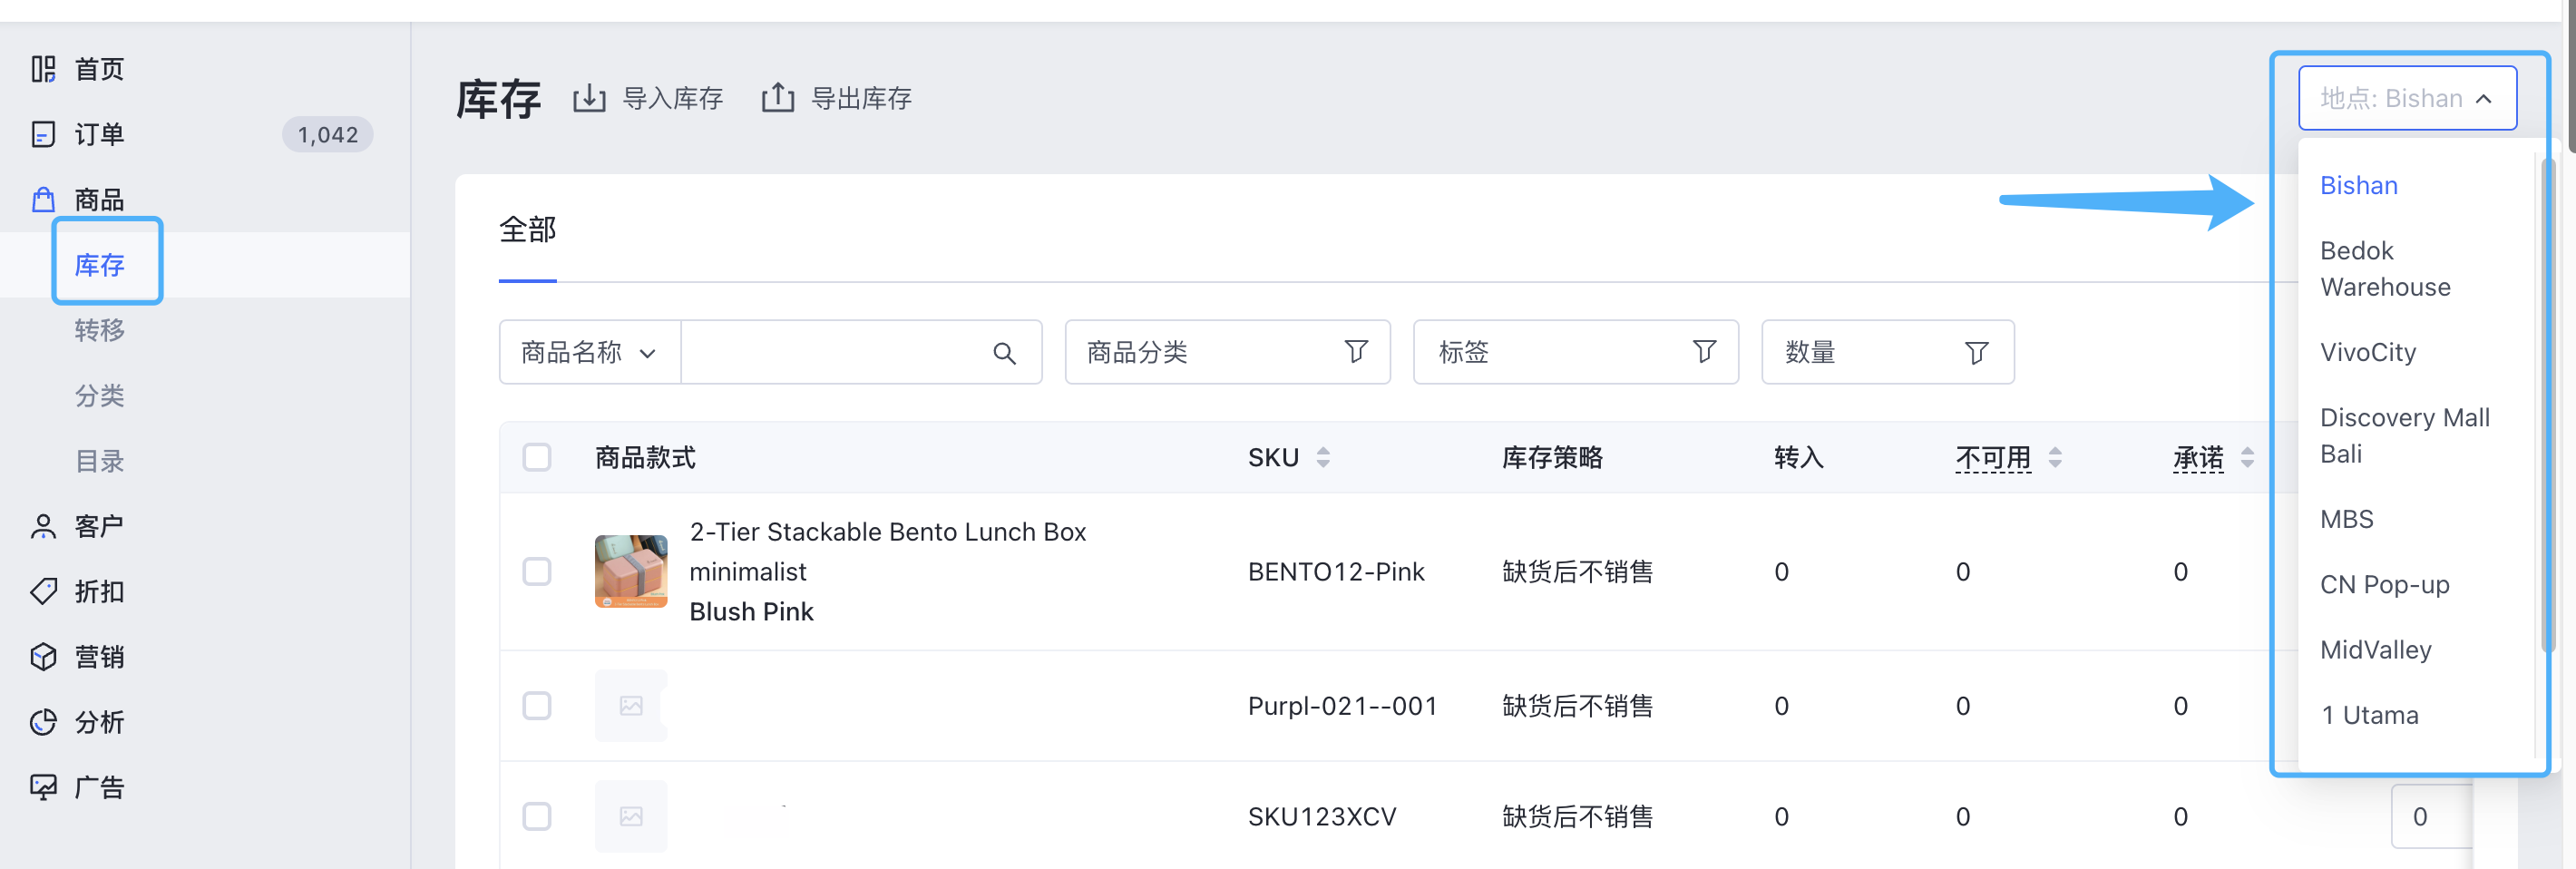Go to 订单 orders page
Image resolution: width=2576 pixels, height=869 pixels.
click(99, 134)
